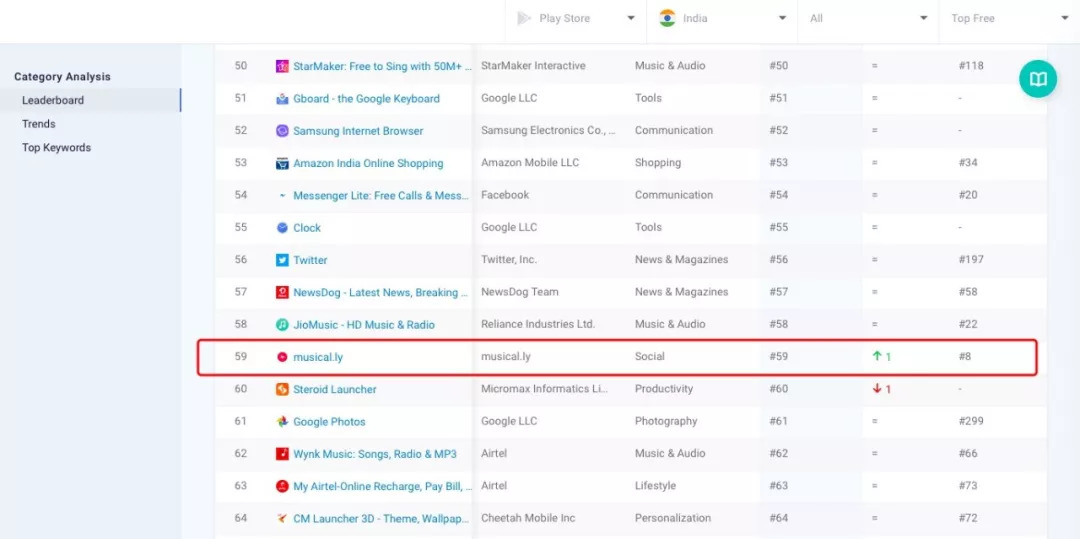Click the red down arrow for Steroid Launcher
Image resolution: width=1080 pixels, height=539 pixels.
(x=877, y=388)
